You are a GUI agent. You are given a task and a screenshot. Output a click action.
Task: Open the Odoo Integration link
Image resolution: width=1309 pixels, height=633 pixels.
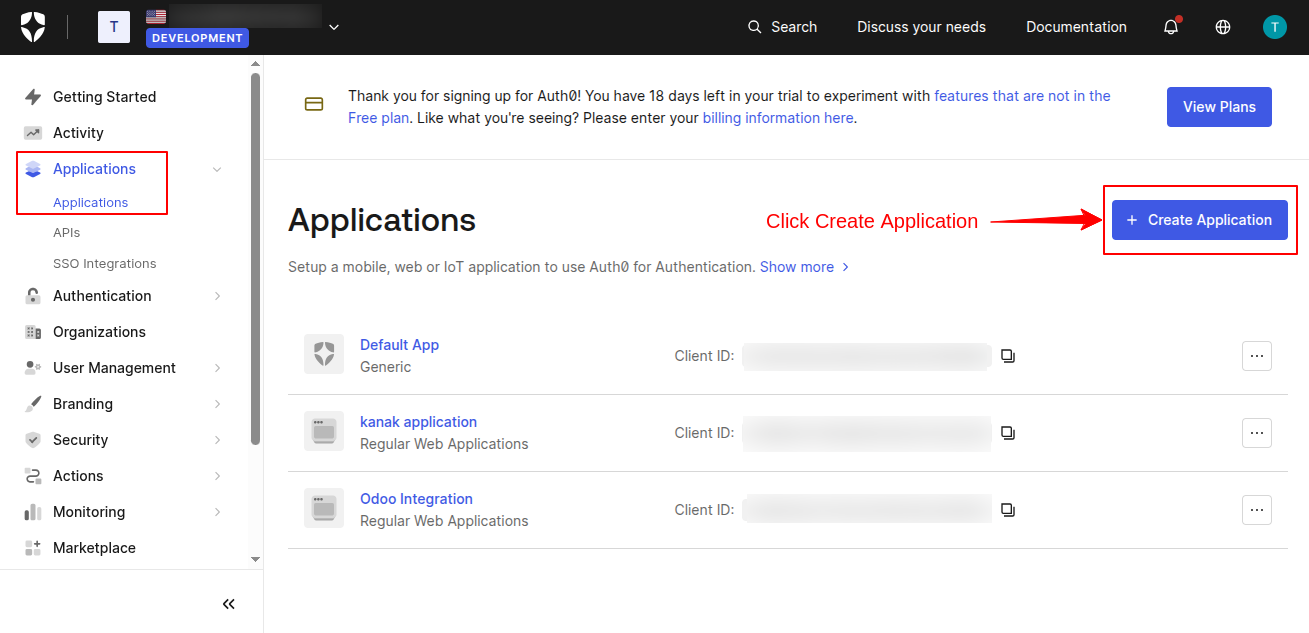coord(416,499)
